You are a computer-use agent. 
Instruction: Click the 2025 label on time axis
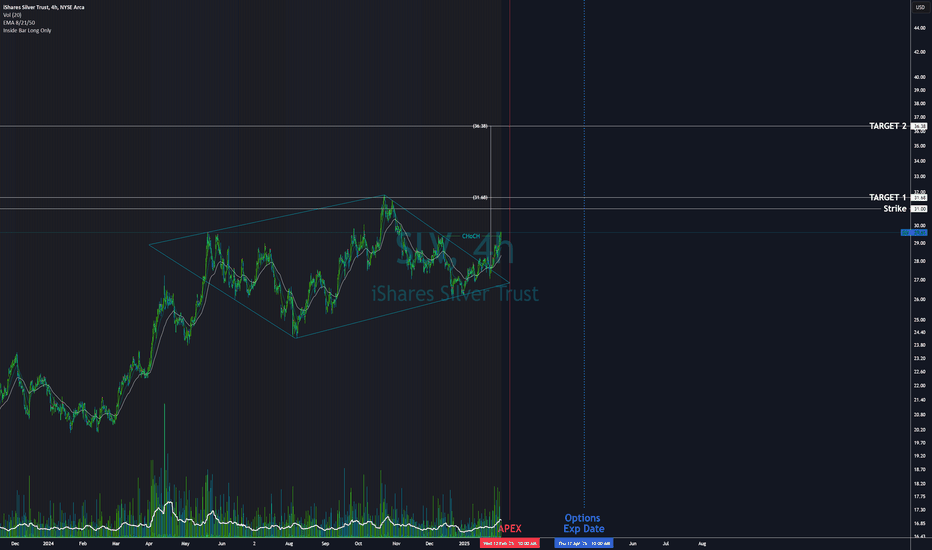coord(464,543)
